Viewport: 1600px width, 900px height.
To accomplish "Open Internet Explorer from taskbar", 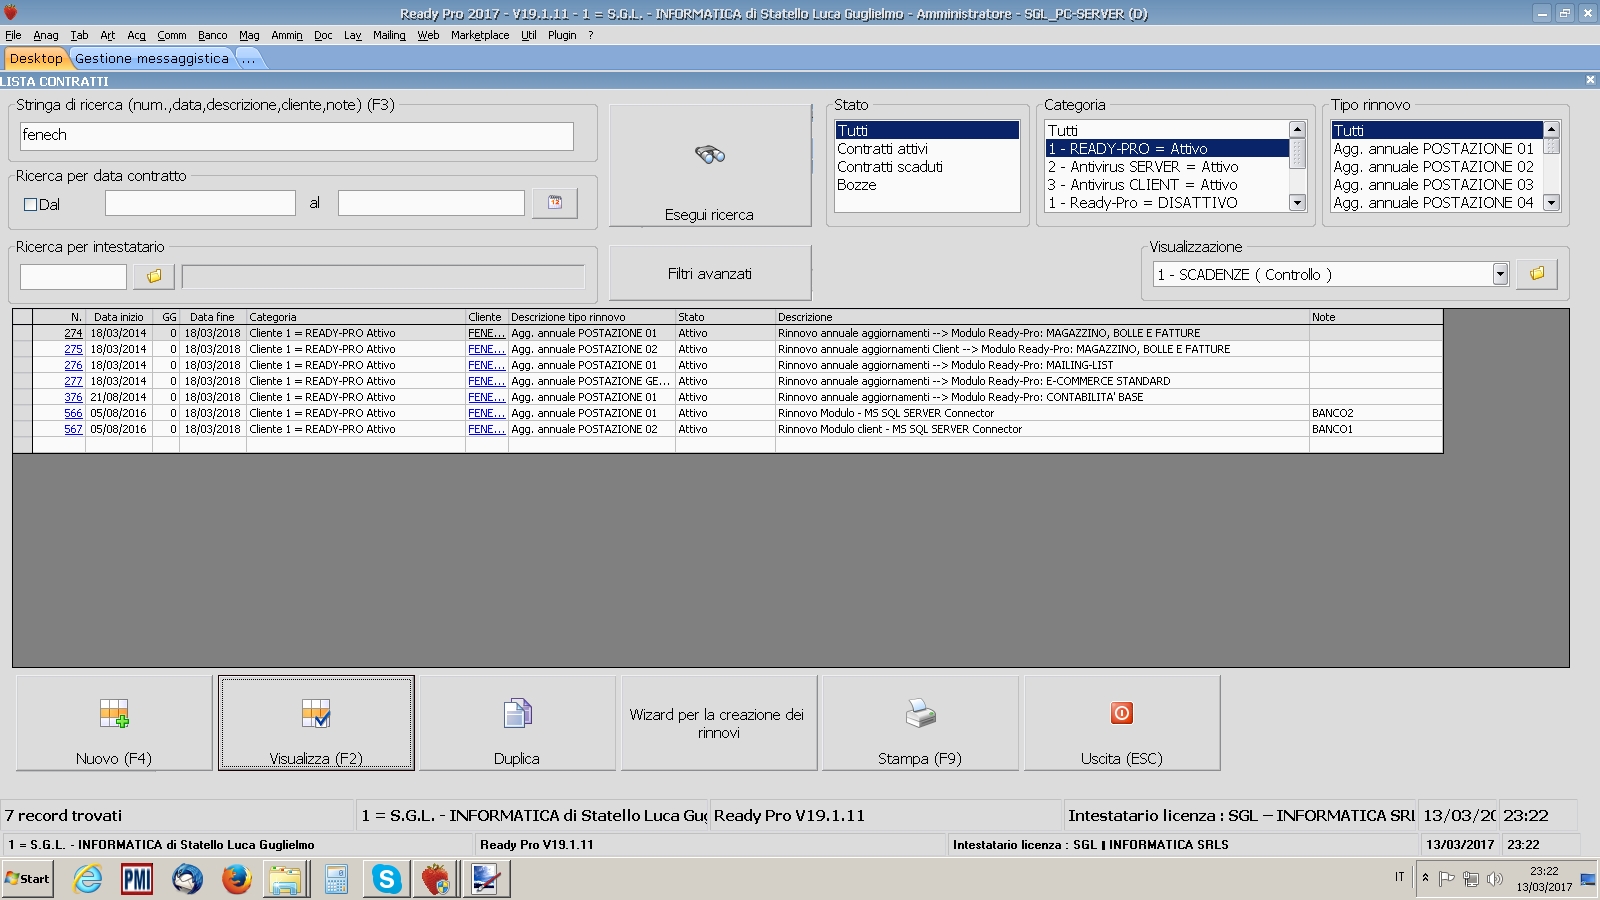I will point(88,879).
